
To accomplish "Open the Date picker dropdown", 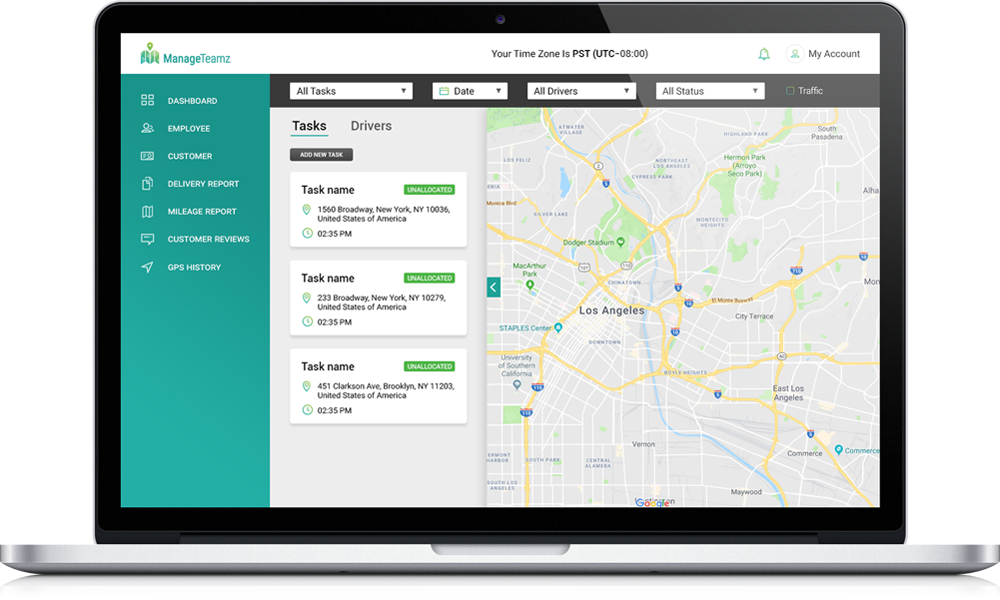I will coord(470,91).
